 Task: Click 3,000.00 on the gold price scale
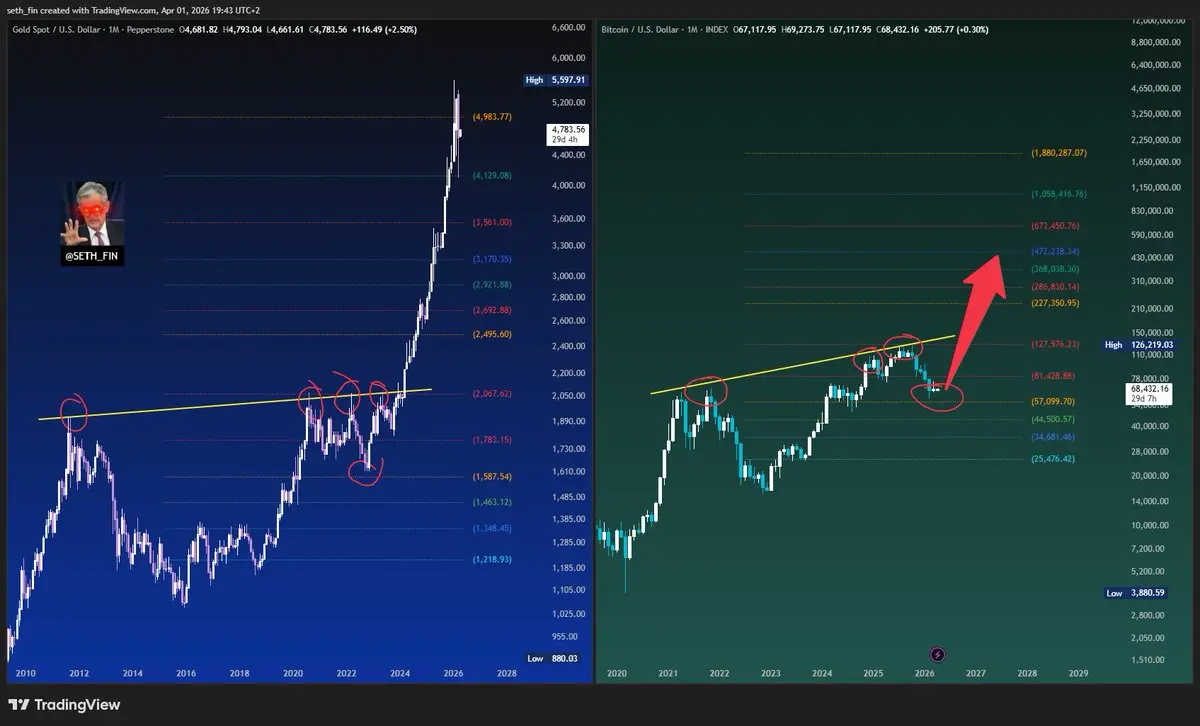pyautogui.click(x=568, y=276)
